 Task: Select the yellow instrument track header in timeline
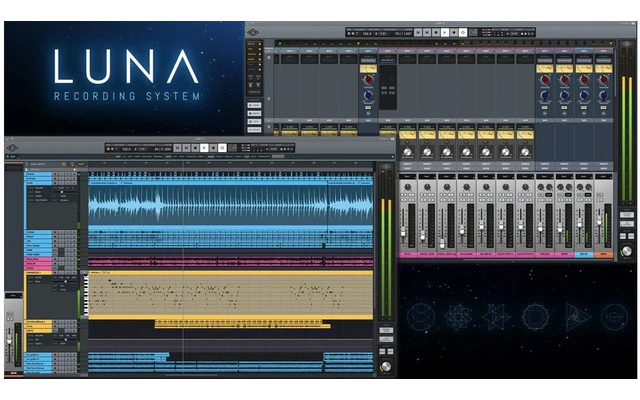(x=38, y=273)
